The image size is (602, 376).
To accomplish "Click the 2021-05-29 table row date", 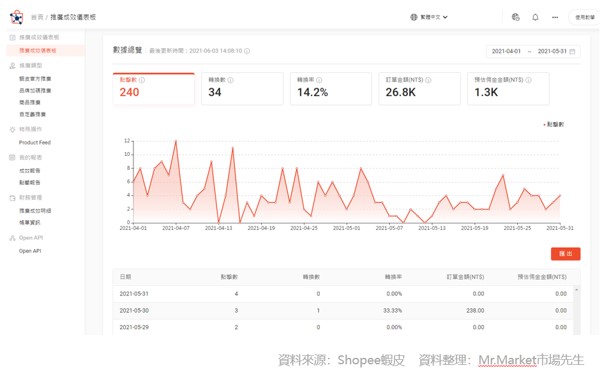I will point(134,328).
